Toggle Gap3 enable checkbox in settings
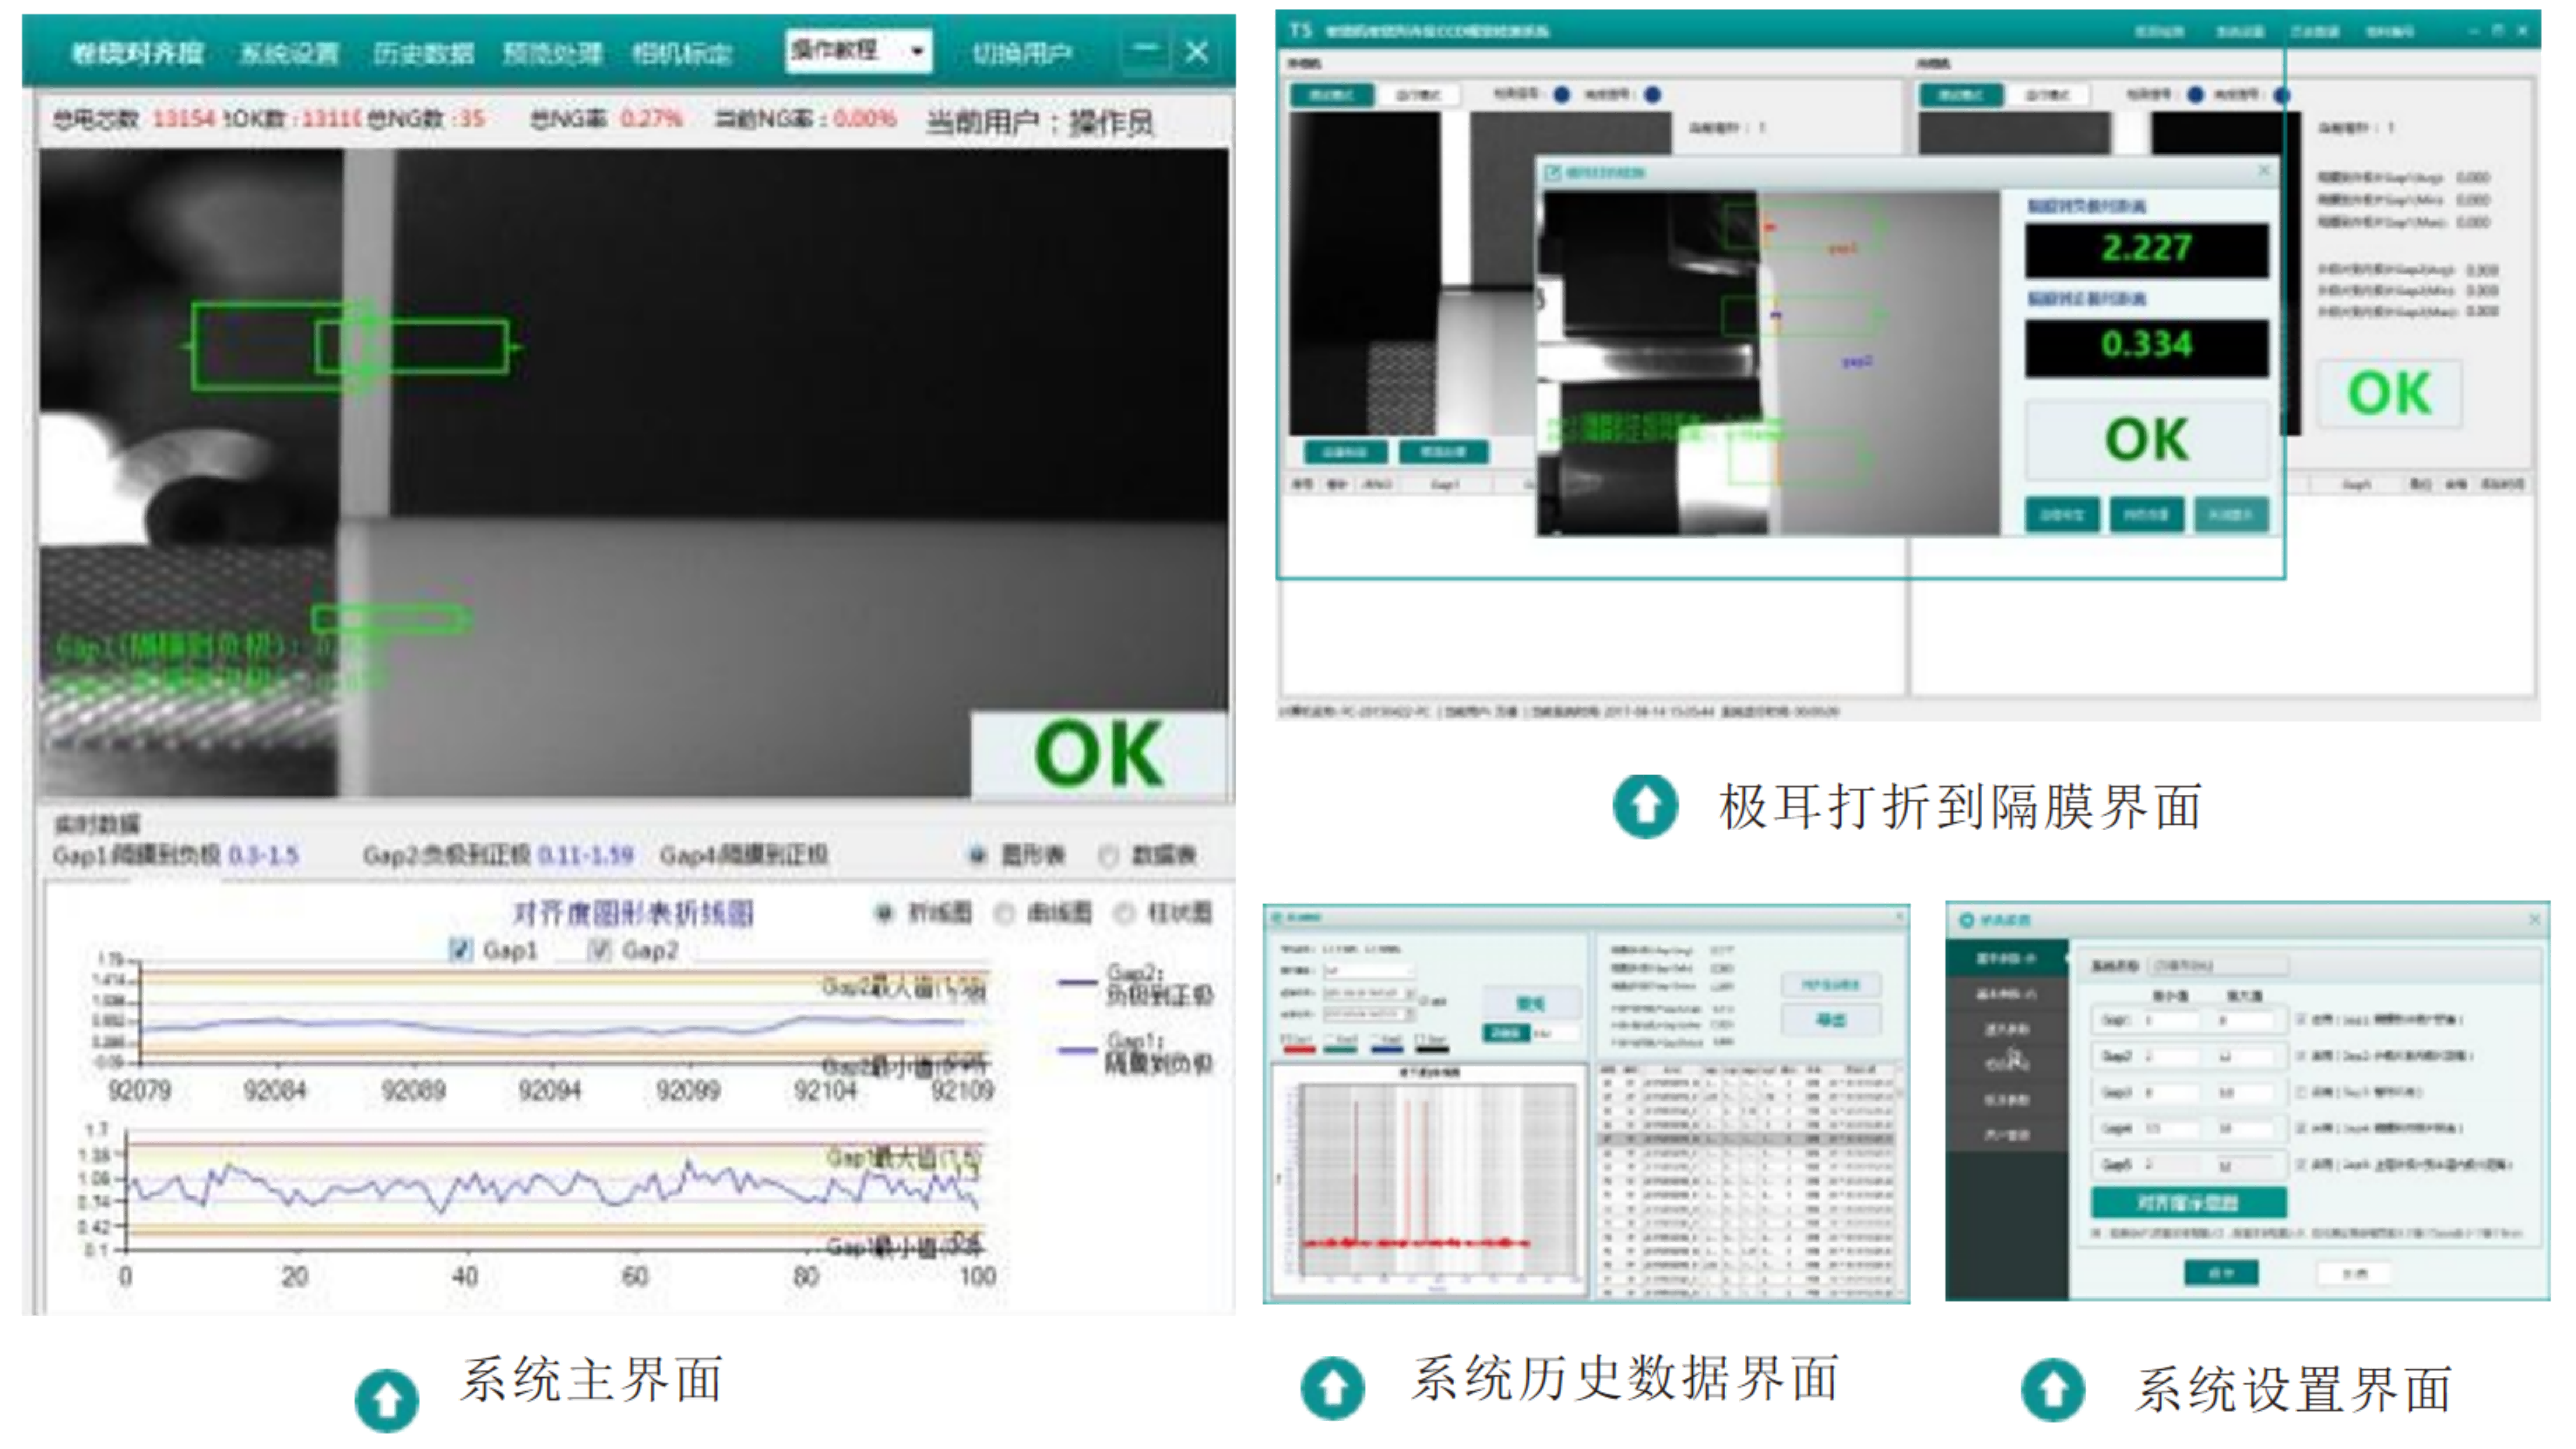 (x=2301, y=1092)
